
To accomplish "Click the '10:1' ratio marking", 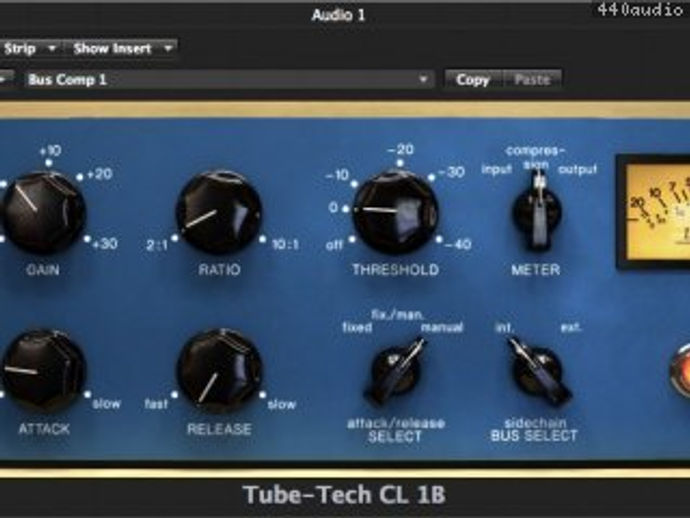I will (285, 244).
